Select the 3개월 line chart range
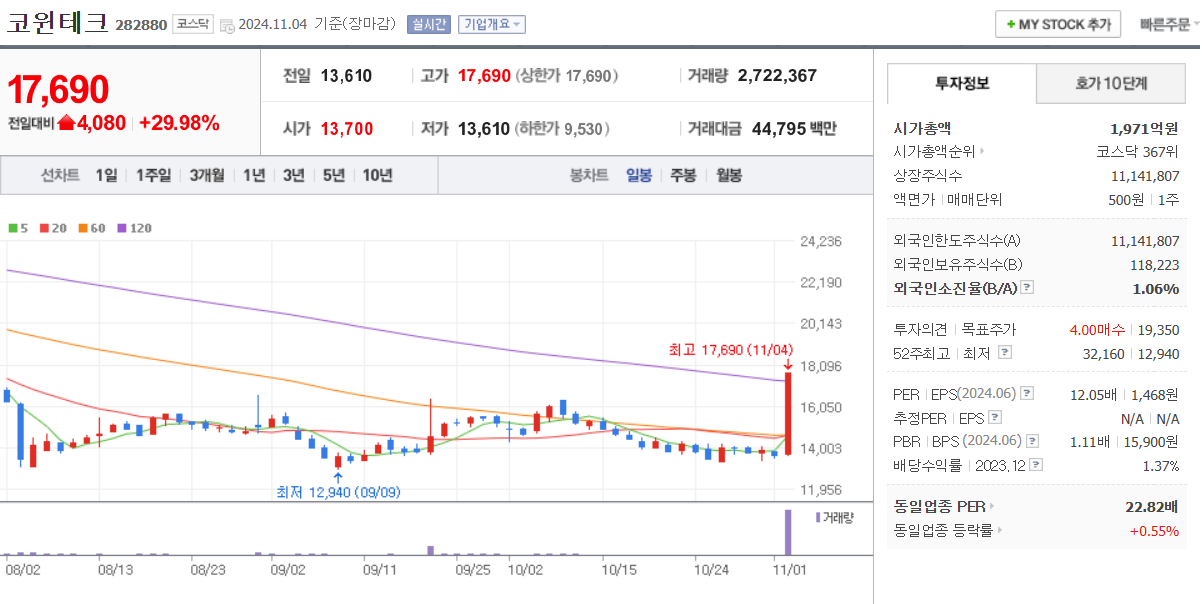The height and width of the screenshot is (604, 1202). tap(207, 175)
